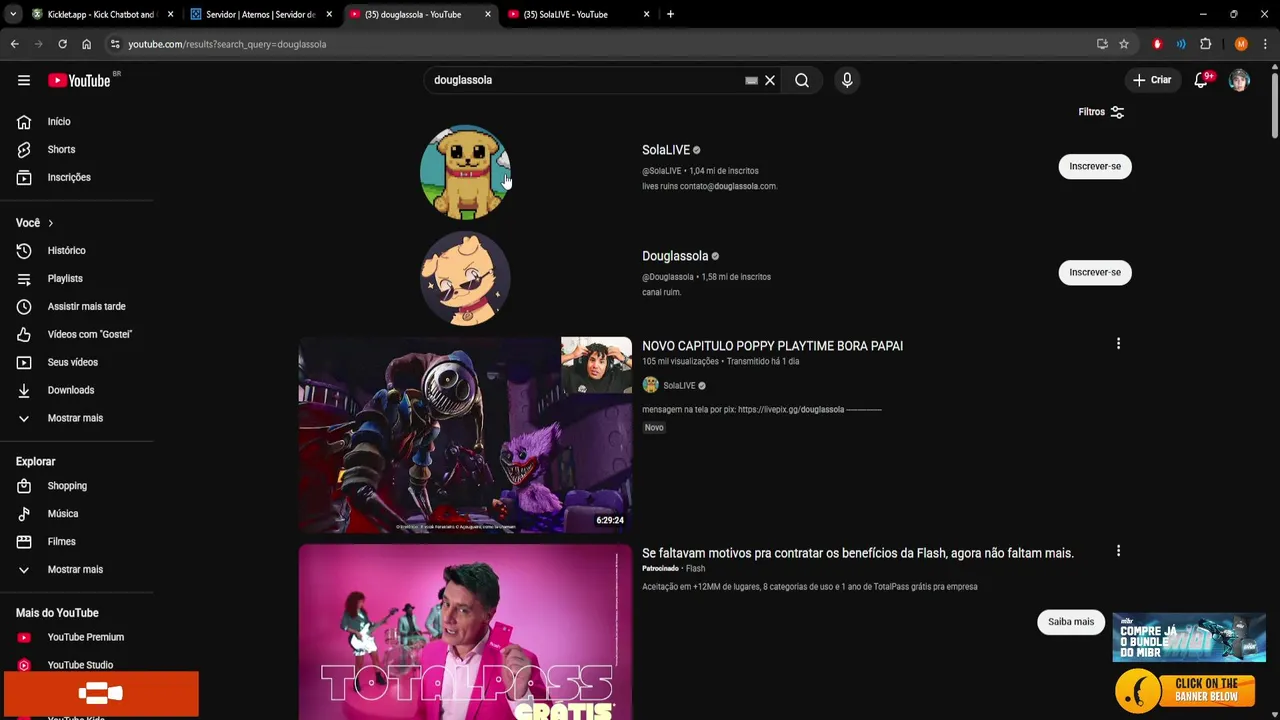Open Filtros search filters

[x=1101, y=112]
